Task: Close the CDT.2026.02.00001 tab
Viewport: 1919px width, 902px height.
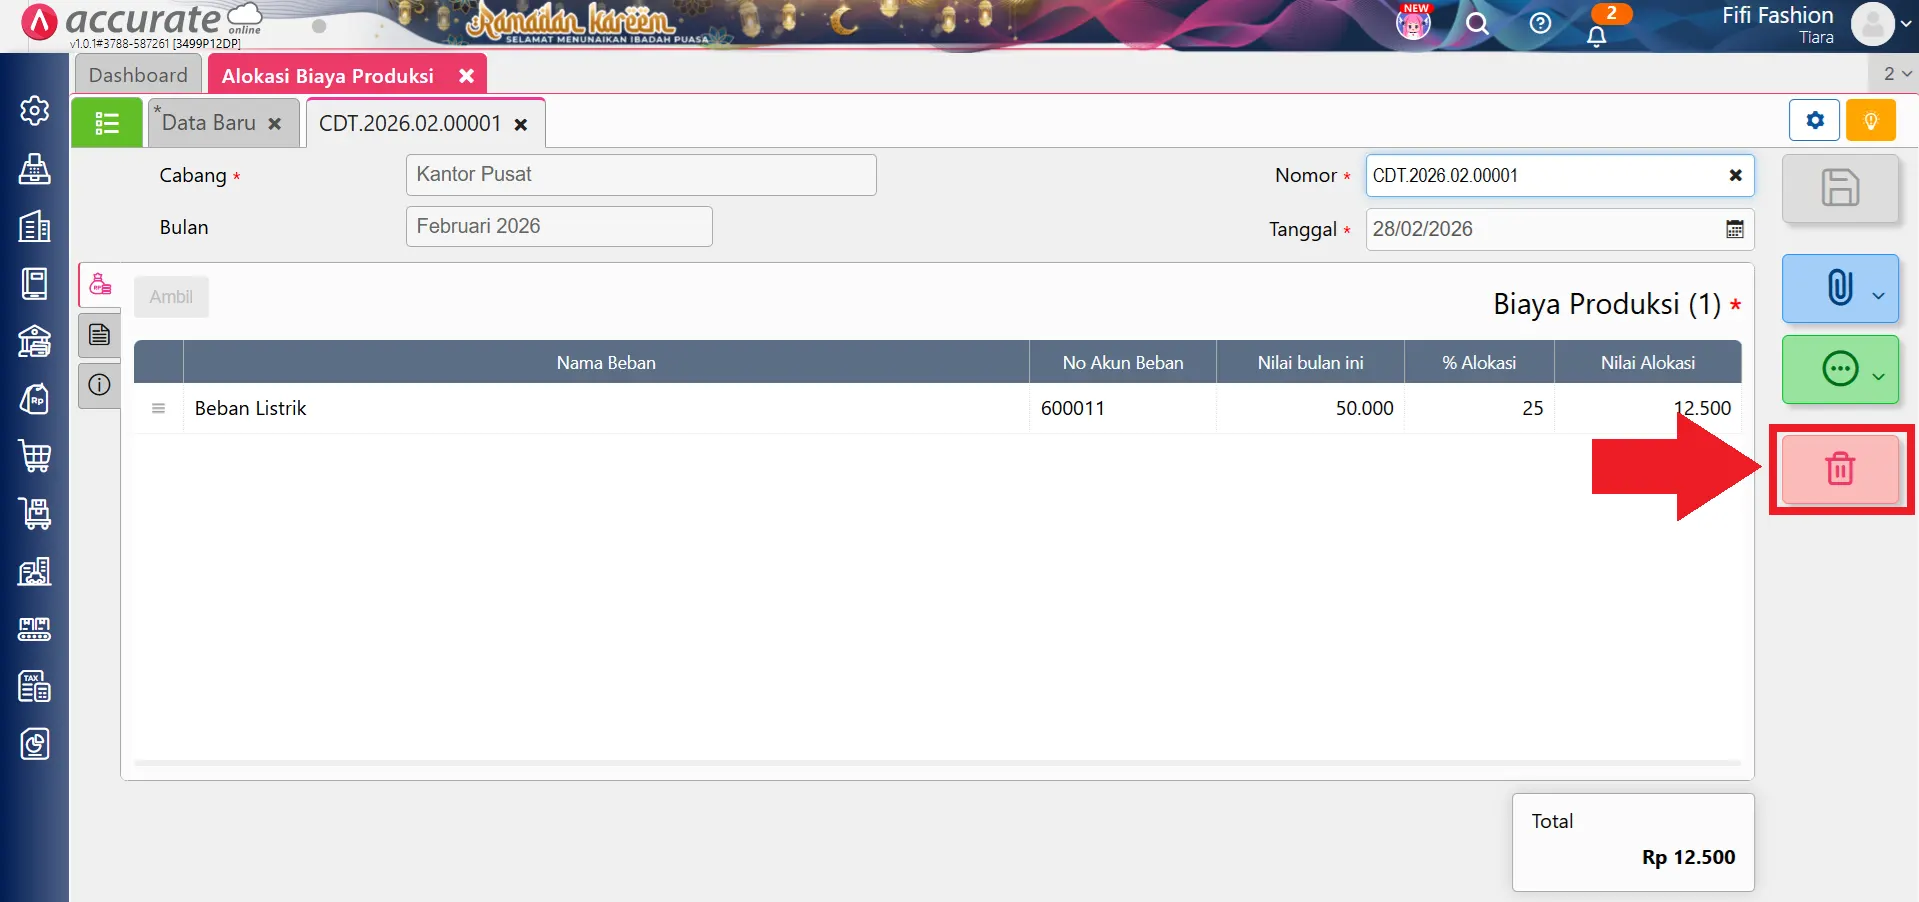Action: 521,125
